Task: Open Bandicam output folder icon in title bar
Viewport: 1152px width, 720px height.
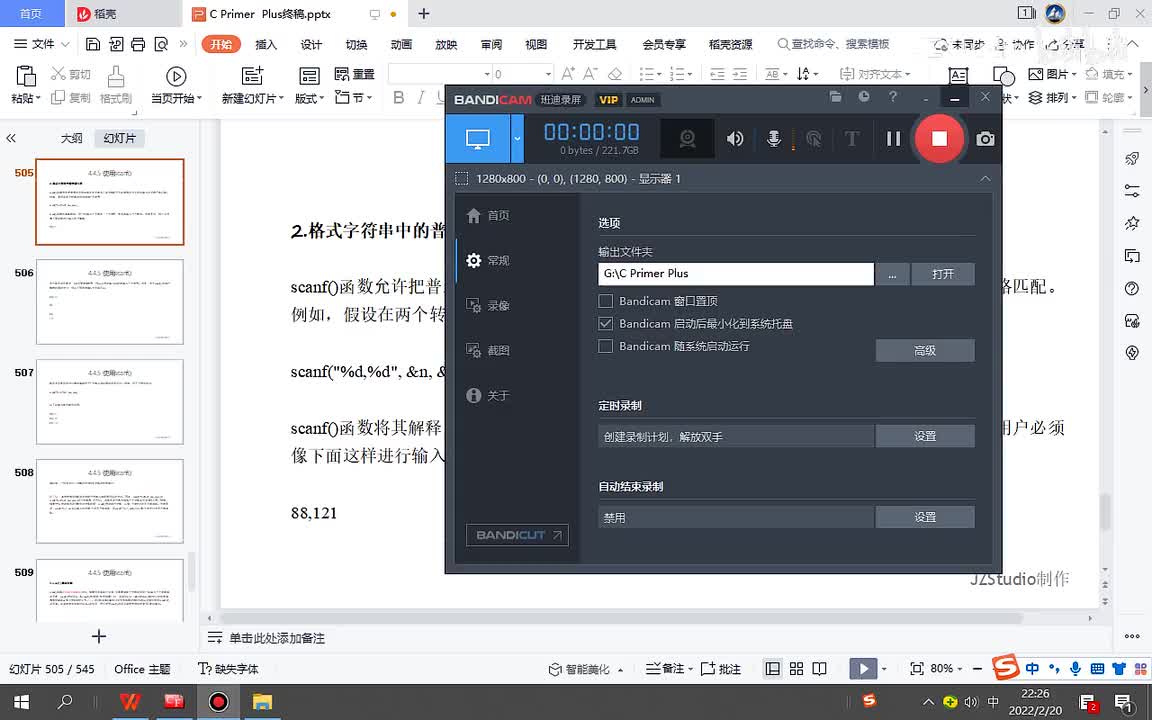Action: pos(835,96)
